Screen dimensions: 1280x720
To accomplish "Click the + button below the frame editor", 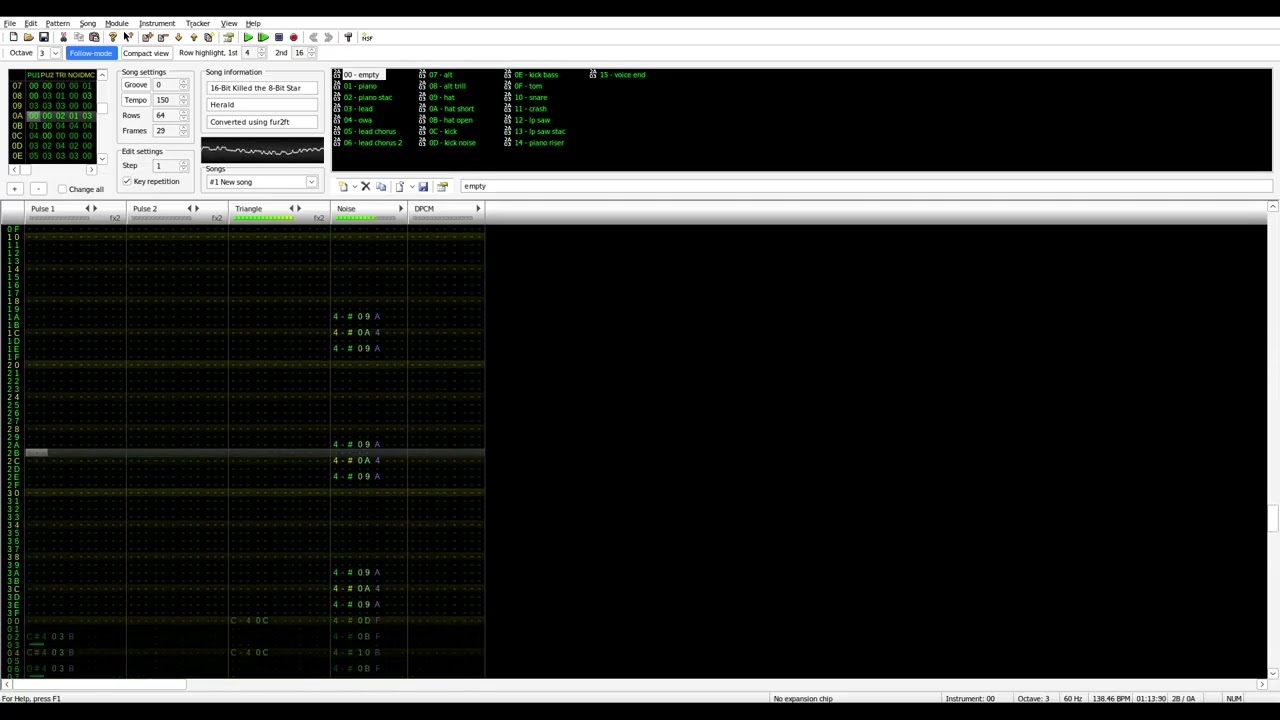I will coord(14,189).
